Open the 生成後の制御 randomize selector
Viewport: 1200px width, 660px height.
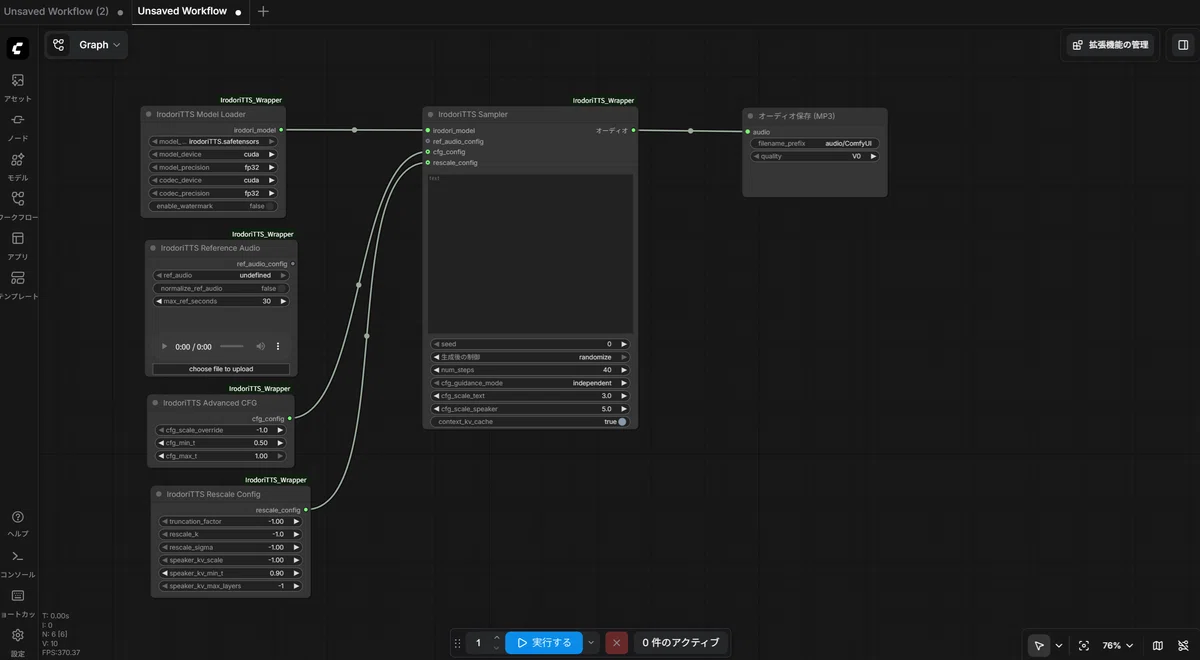pos(530,357)
